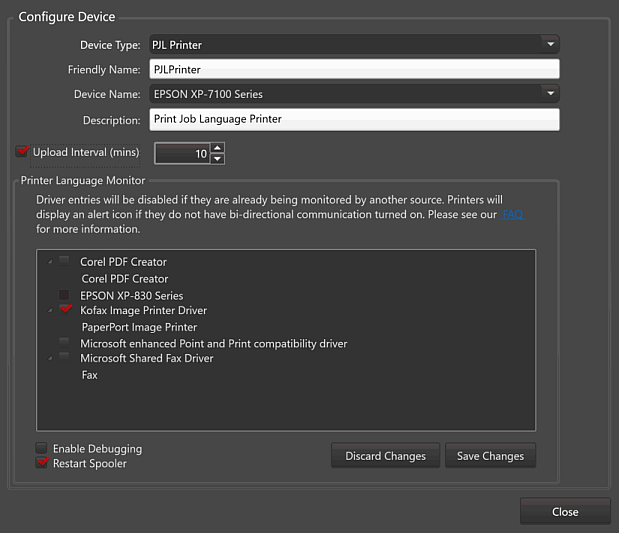Image resolution: width=619 pixels, height=533 pixels.
Task: Uncheck the Upload Interval checkbox
Action: click(22, 152)
